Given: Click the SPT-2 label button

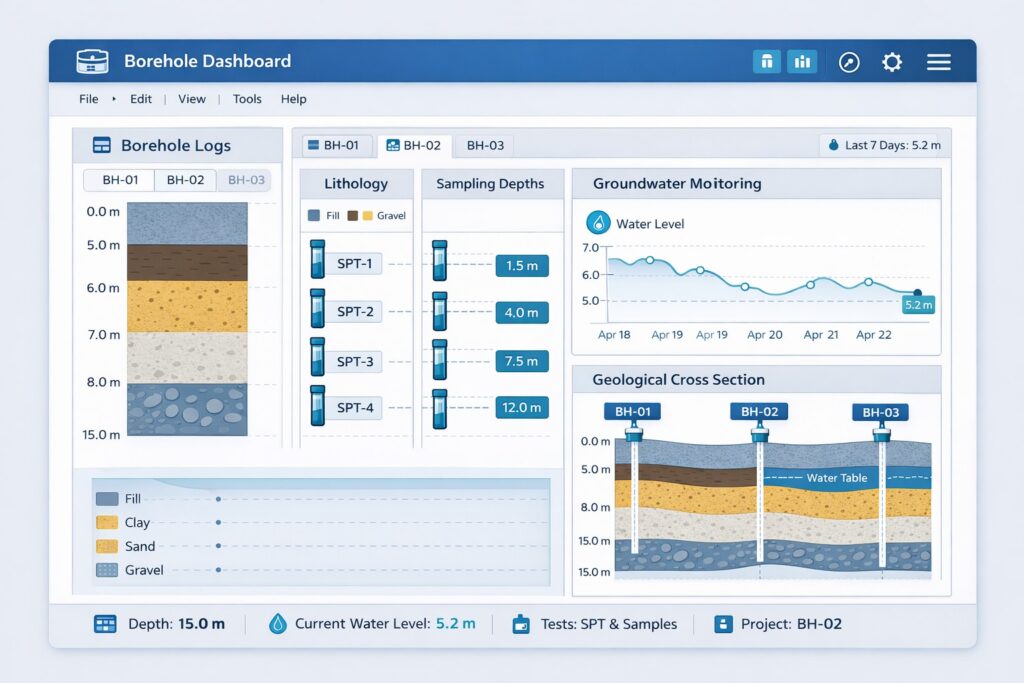Looking at the screenshot, I should 355,311.
